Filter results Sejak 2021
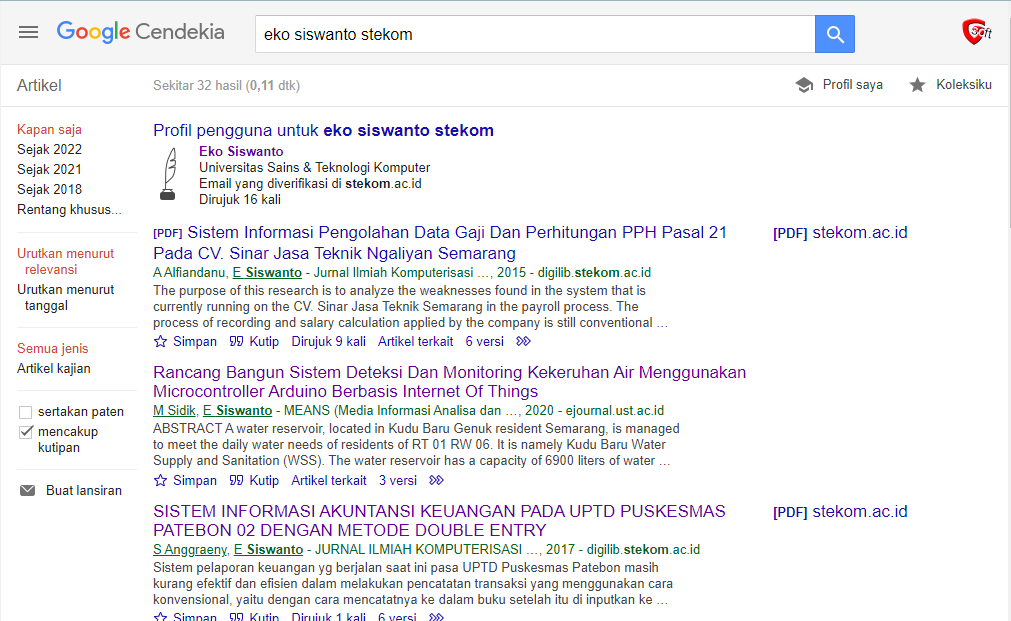 point(49,170)
